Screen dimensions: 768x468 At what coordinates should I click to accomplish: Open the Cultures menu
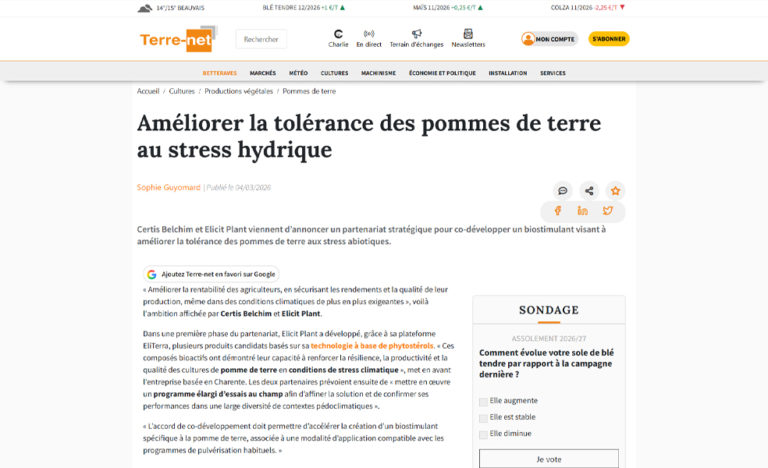(335, 73)
